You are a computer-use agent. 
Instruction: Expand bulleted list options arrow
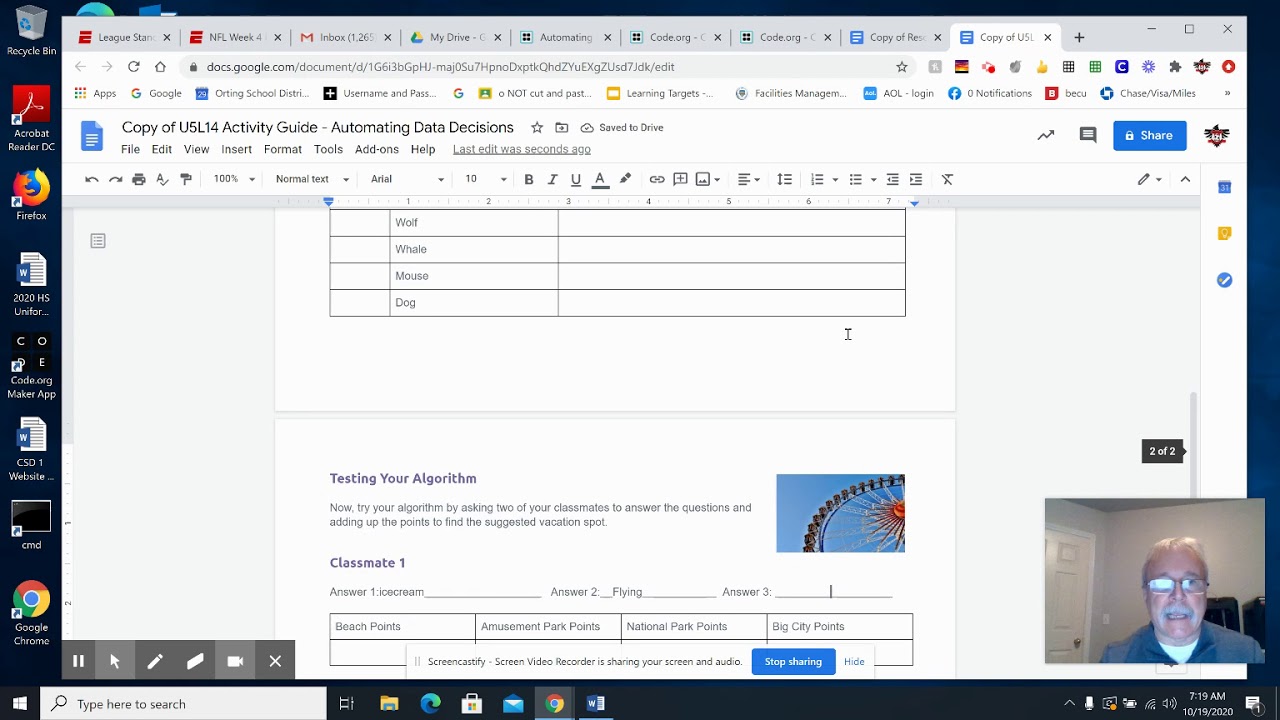[873, 180]
